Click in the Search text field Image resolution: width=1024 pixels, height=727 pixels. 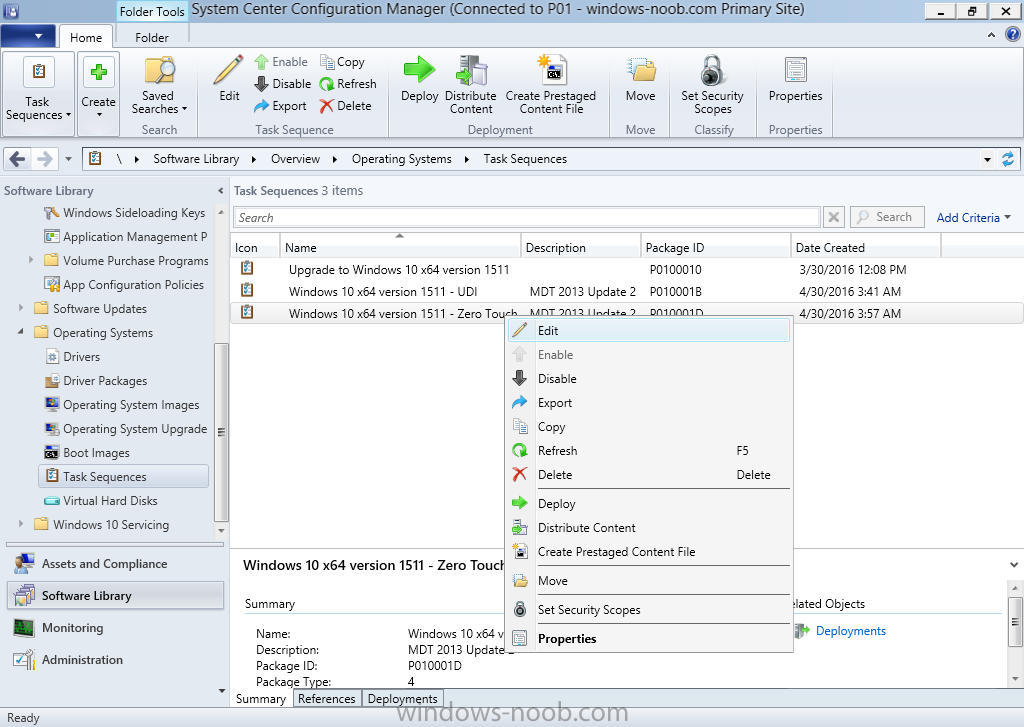pos(526,218)
